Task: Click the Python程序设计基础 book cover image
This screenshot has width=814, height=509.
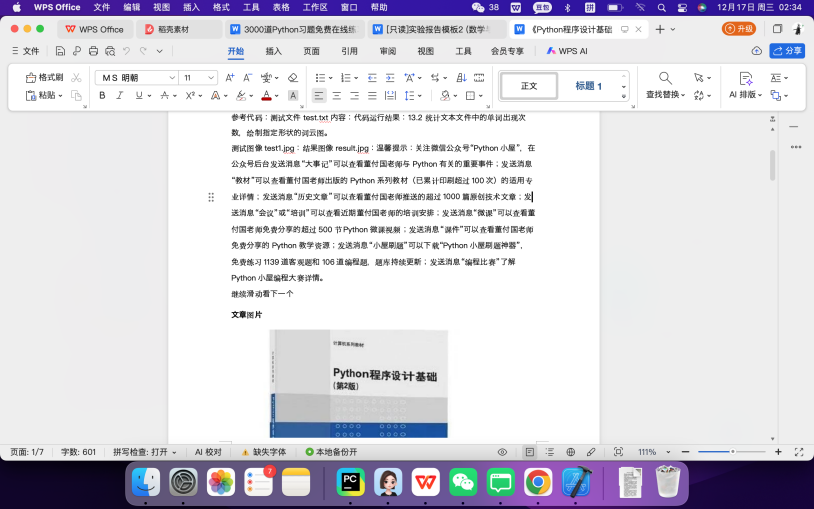Action: click(359, 383)
